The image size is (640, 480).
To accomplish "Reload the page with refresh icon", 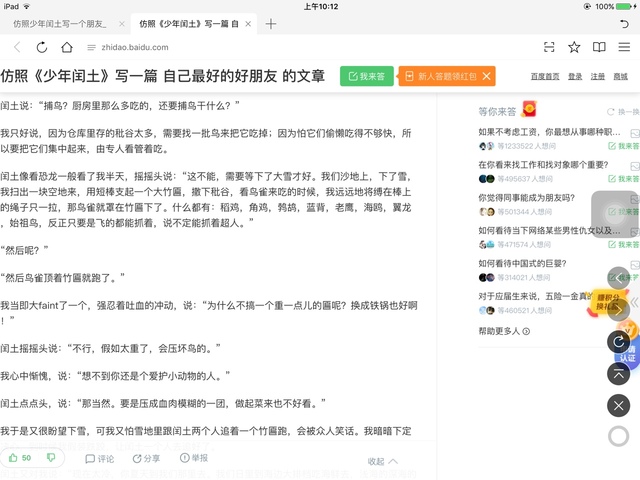I will 40,47.
